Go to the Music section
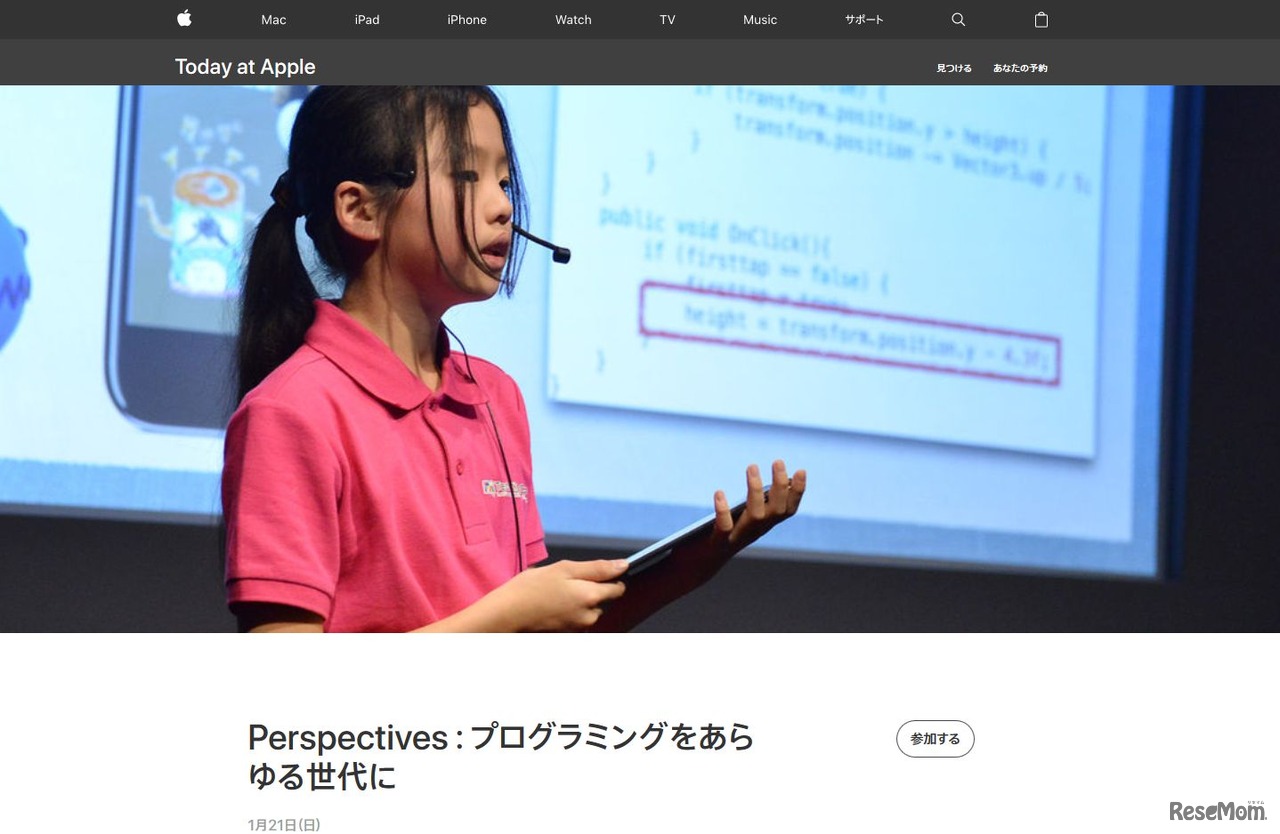The height and width of the screenshot is (834, 1280). 759,19
